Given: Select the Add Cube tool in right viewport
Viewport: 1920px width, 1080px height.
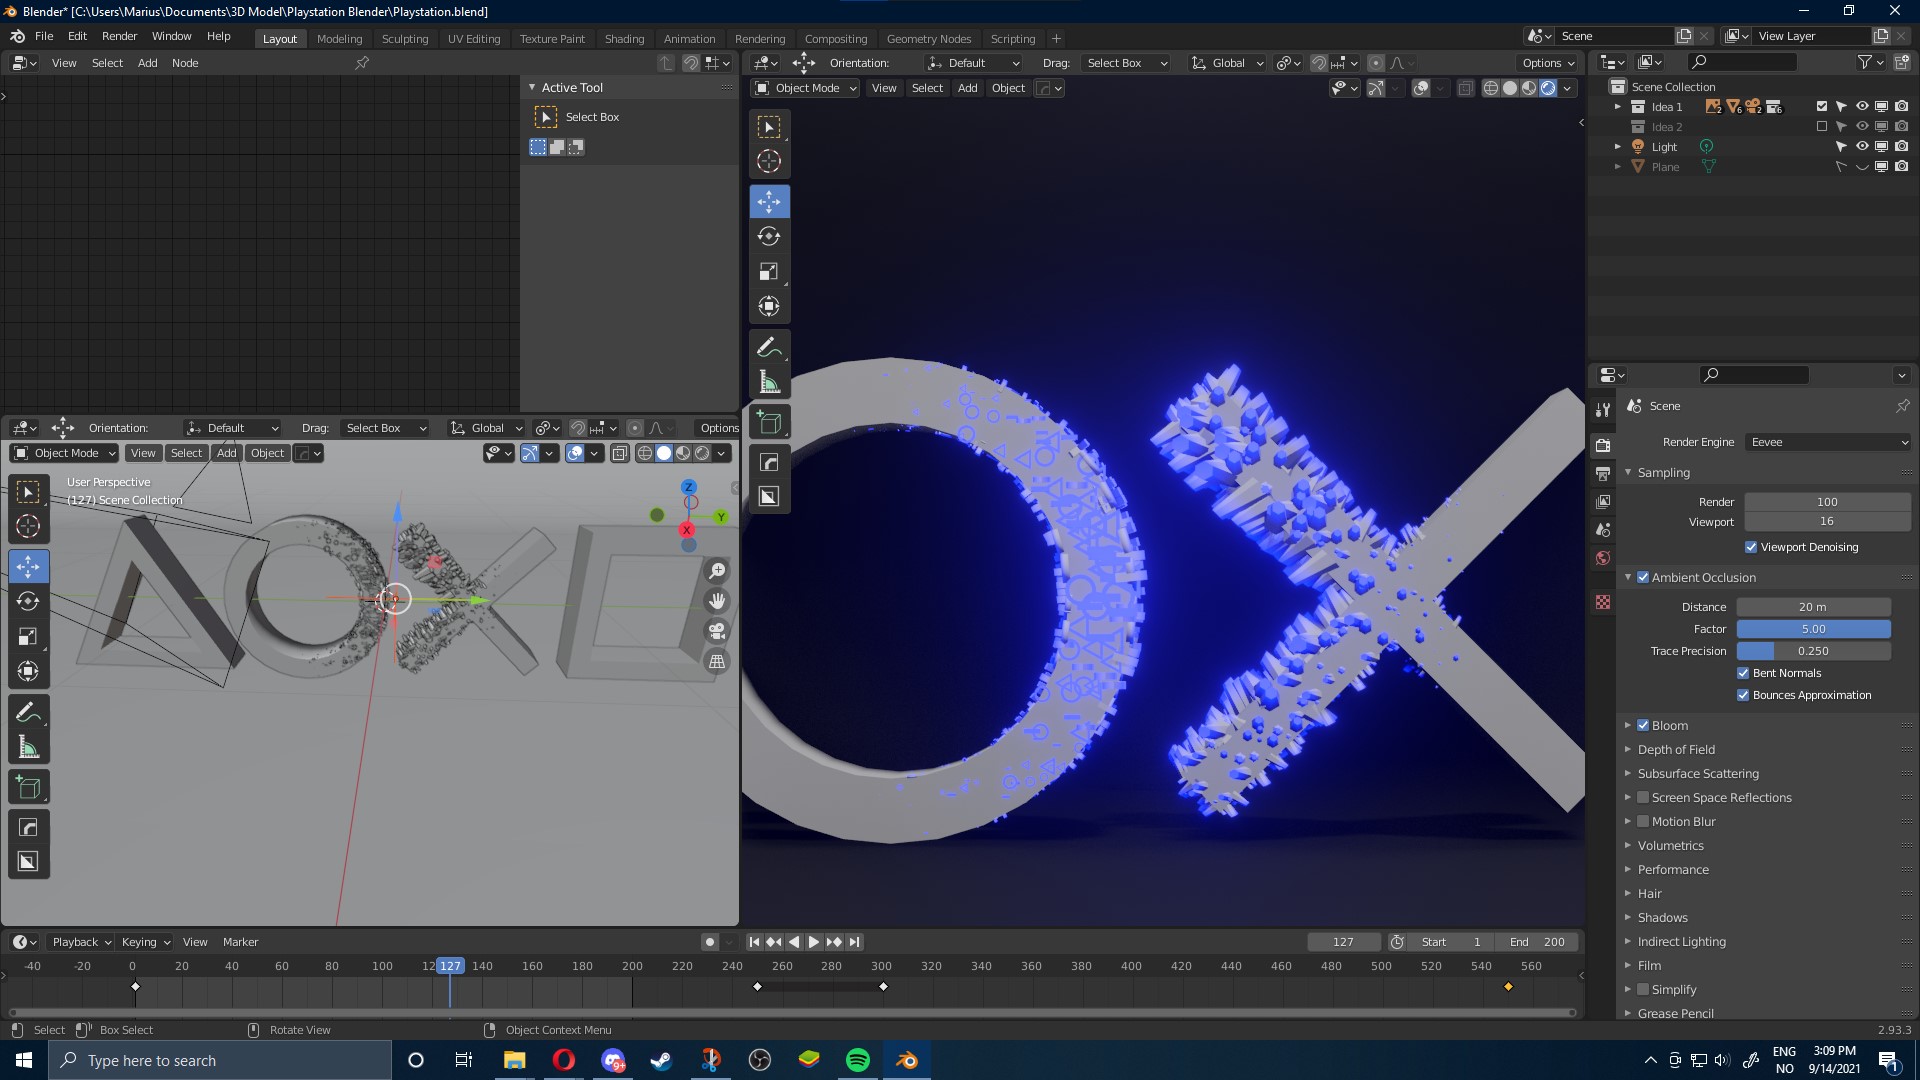Looking at the screenshot, I should [769, 423].
